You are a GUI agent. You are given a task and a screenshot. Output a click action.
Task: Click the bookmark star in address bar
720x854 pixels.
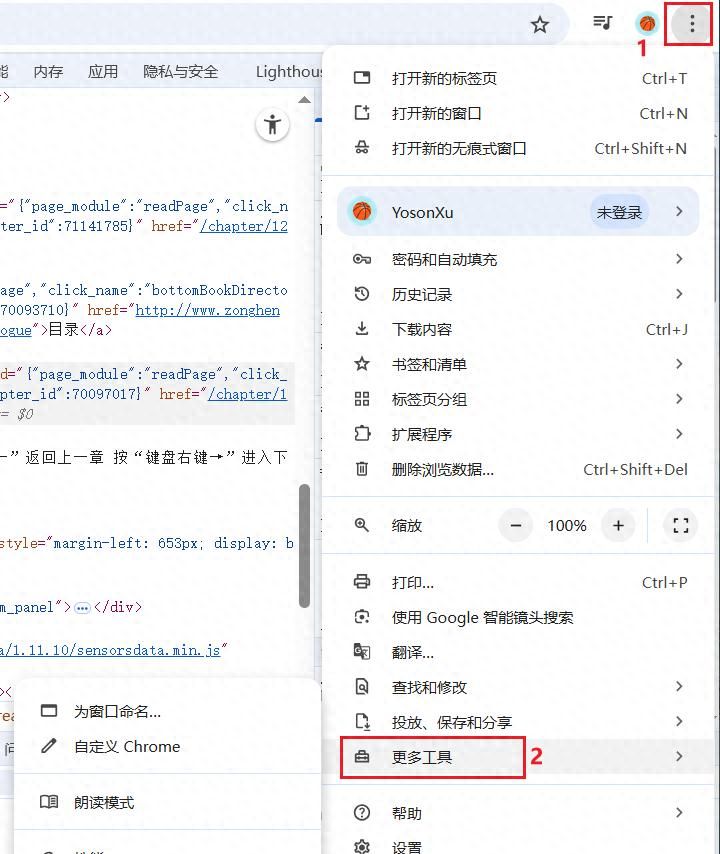tap(540, 25)
